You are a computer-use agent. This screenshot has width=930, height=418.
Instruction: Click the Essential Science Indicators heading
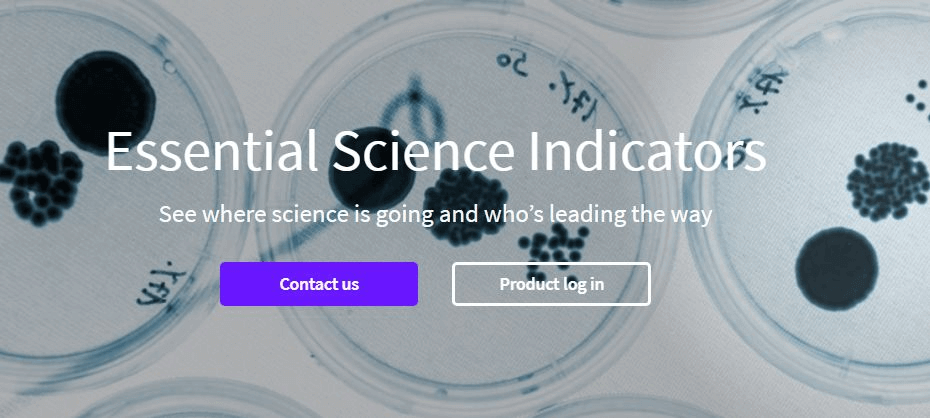436,151
